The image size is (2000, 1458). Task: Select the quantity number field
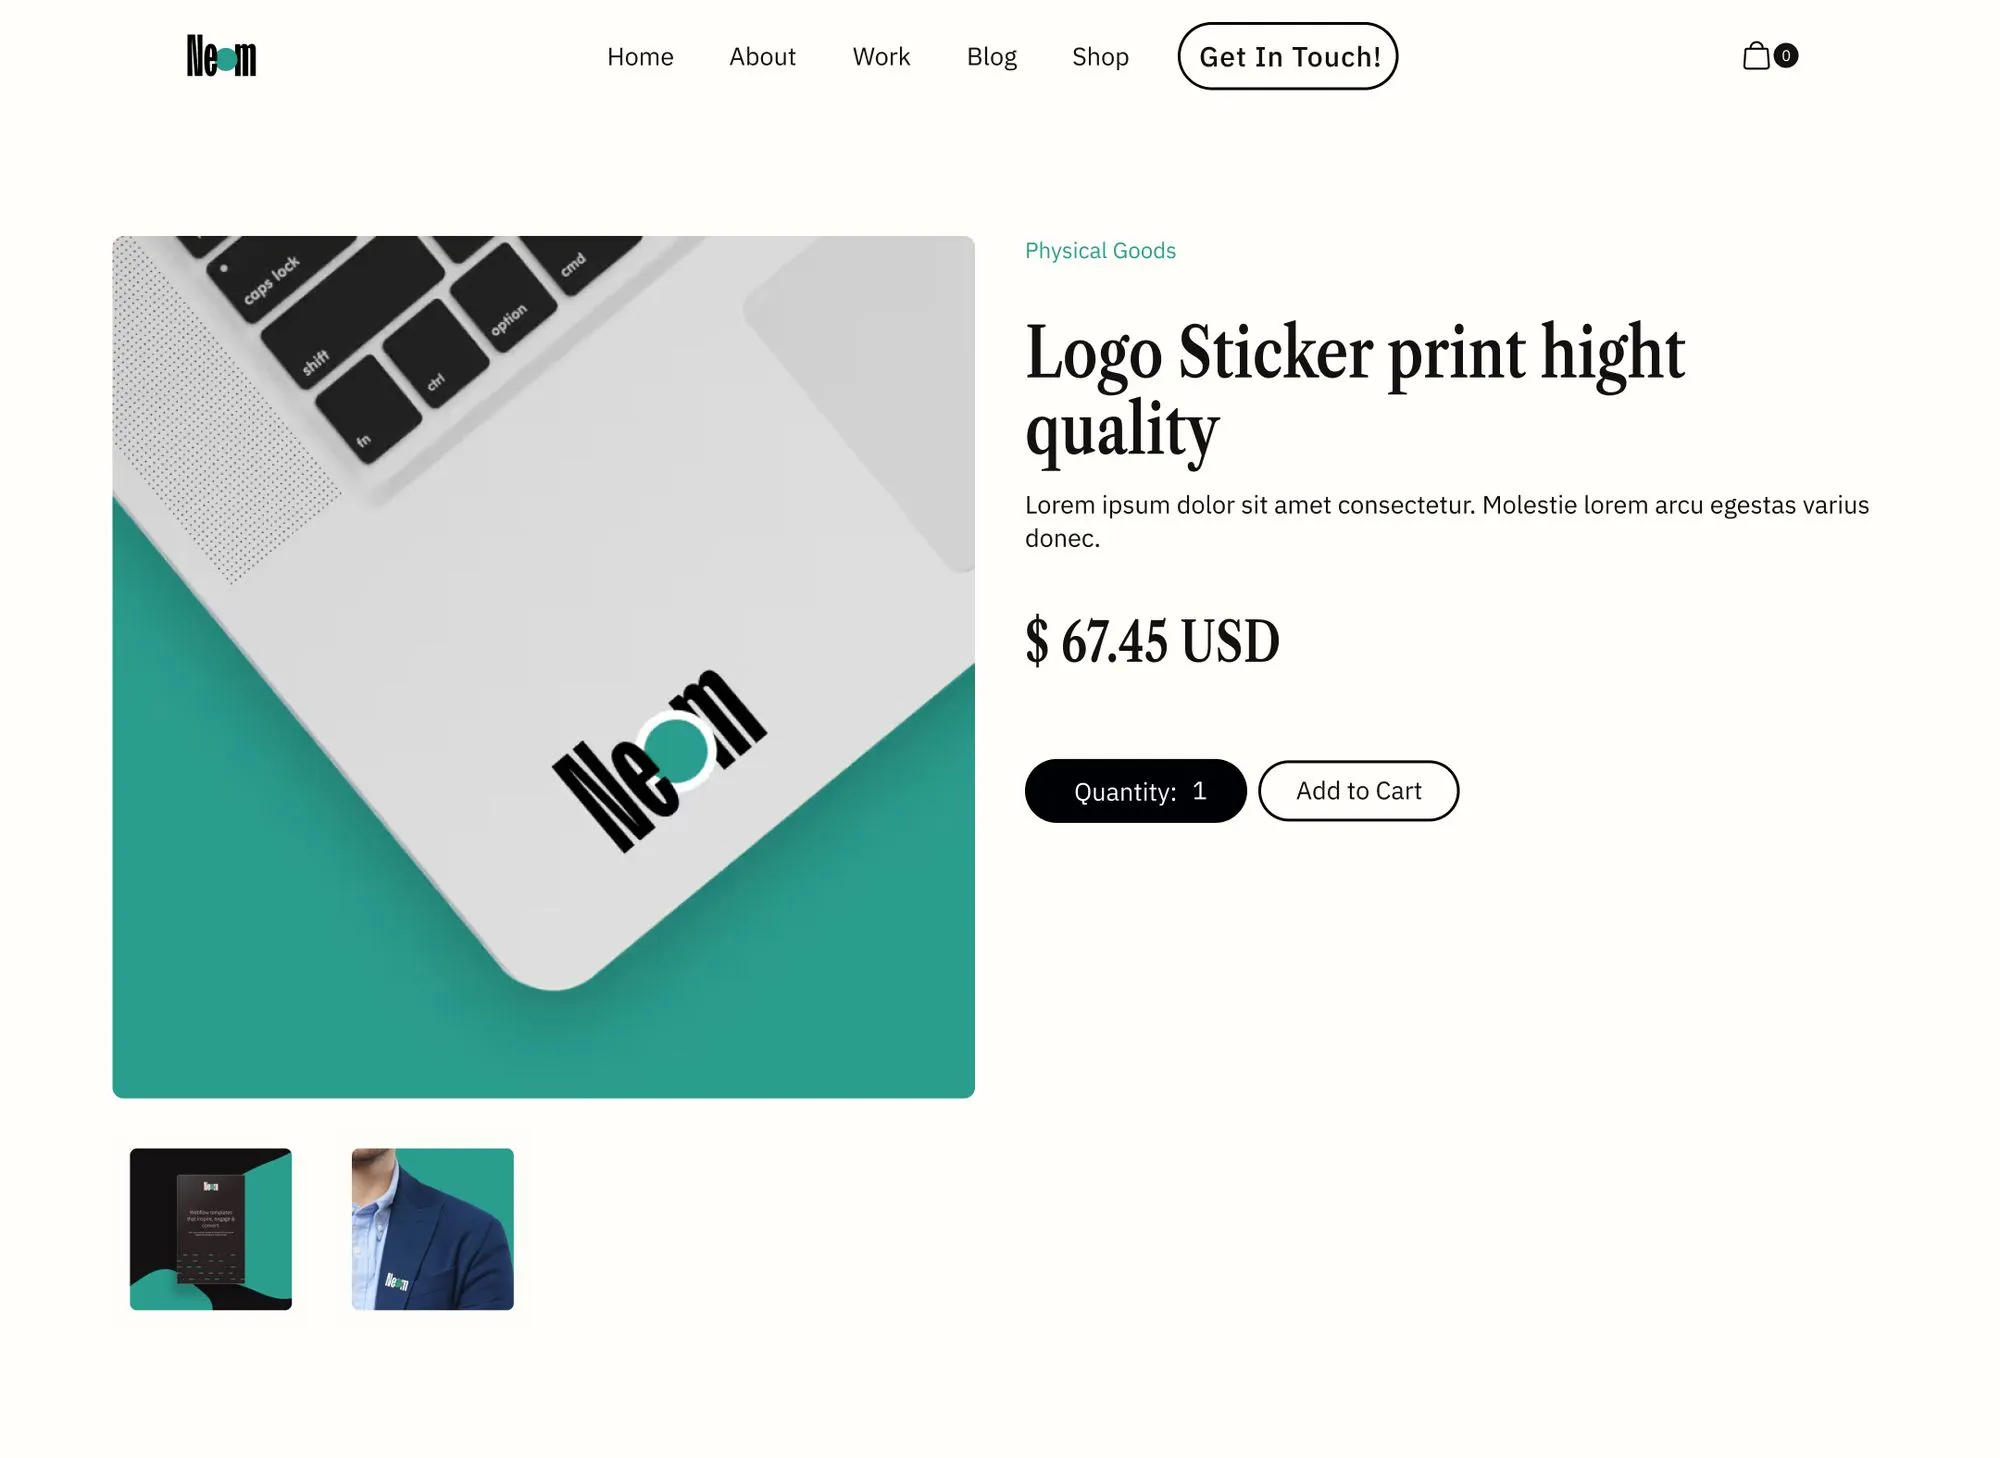coord(1200,791)
